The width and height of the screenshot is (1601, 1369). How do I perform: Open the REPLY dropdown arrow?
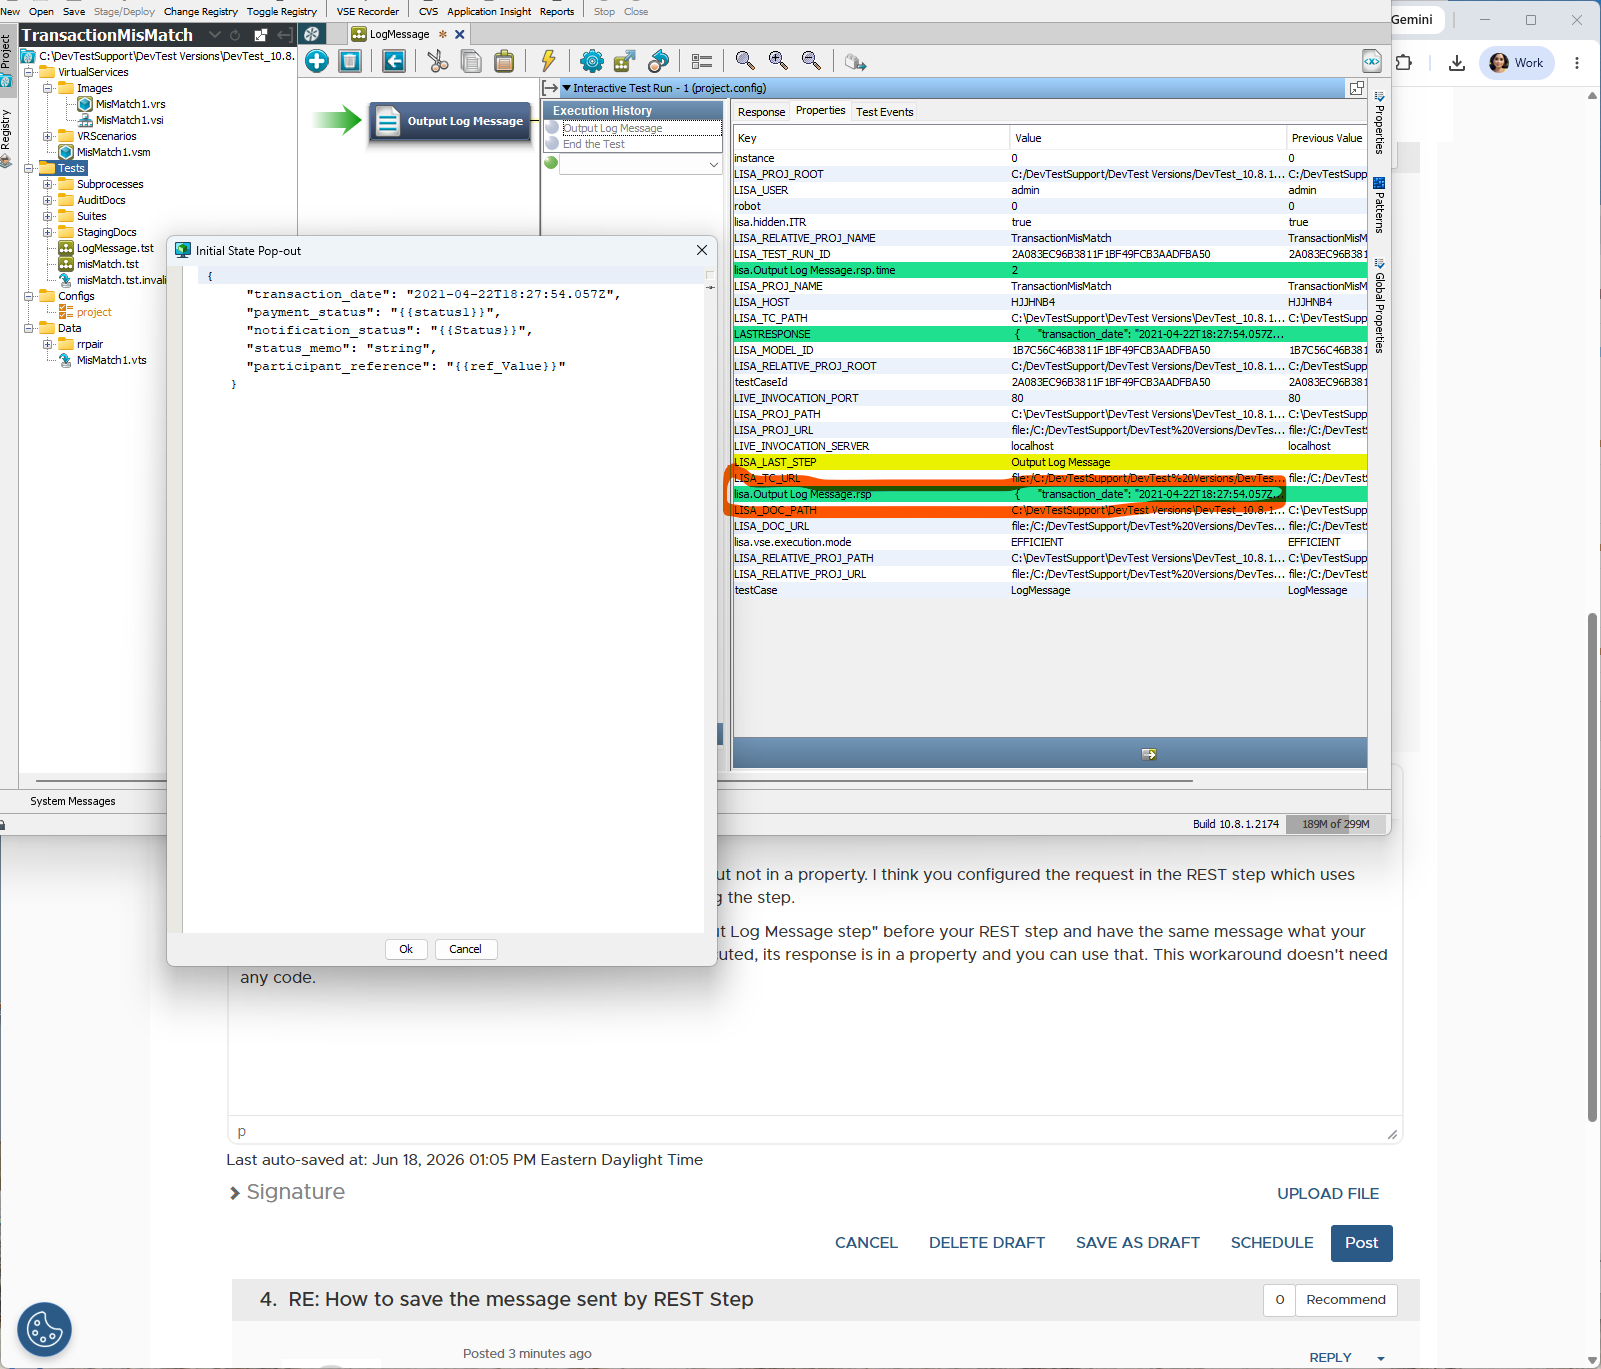click(x=1381, y=1358)
